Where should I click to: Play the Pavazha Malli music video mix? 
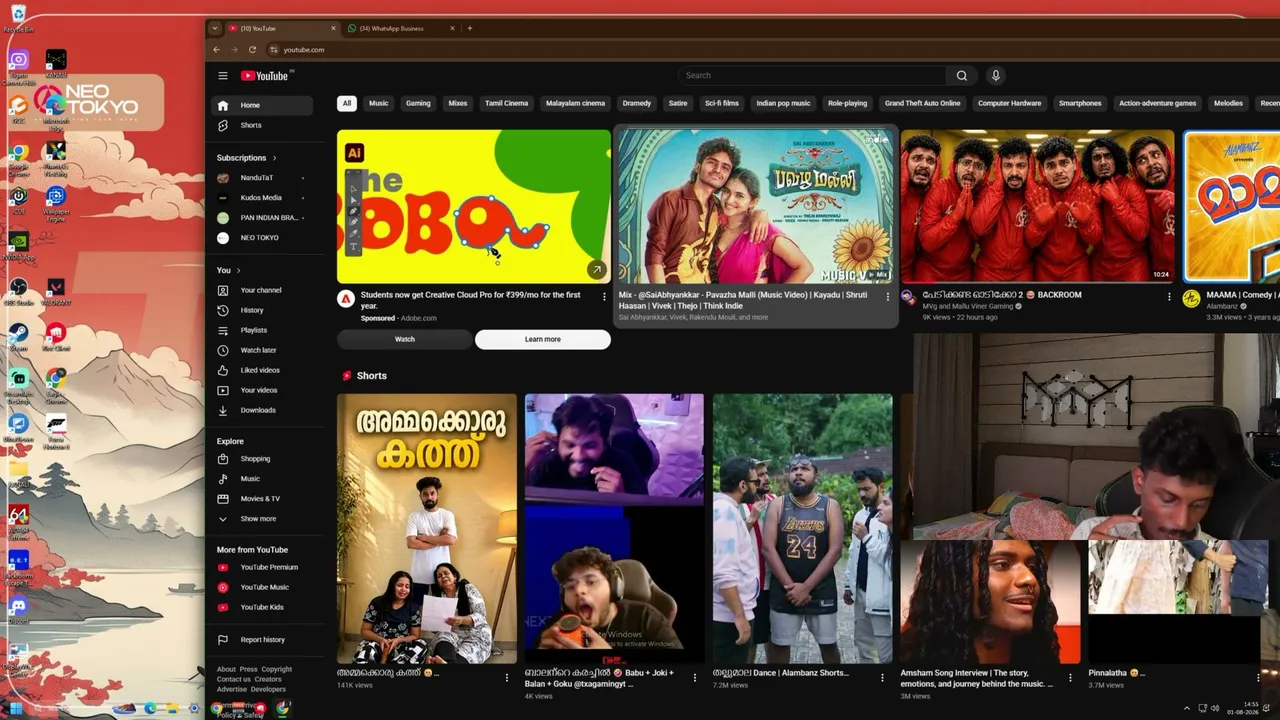755,207
